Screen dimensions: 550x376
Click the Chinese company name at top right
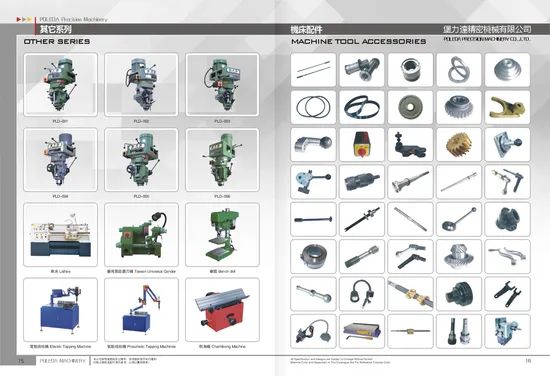coord(487,29)
